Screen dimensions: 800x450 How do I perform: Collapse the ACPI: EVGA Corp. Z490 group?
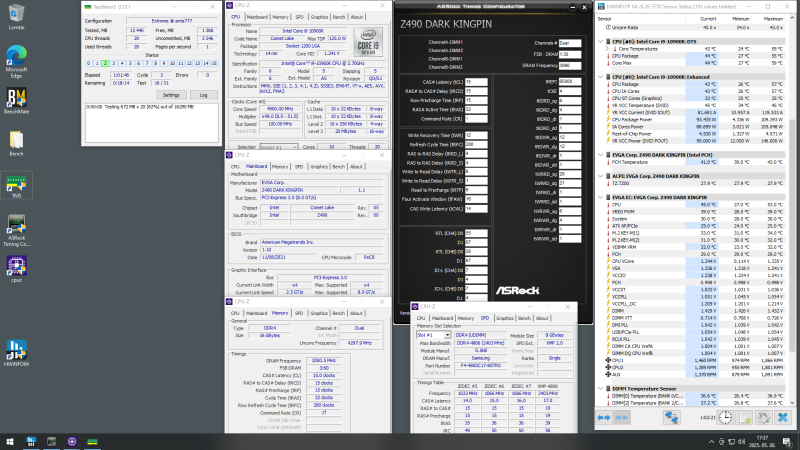coord(601,176)
